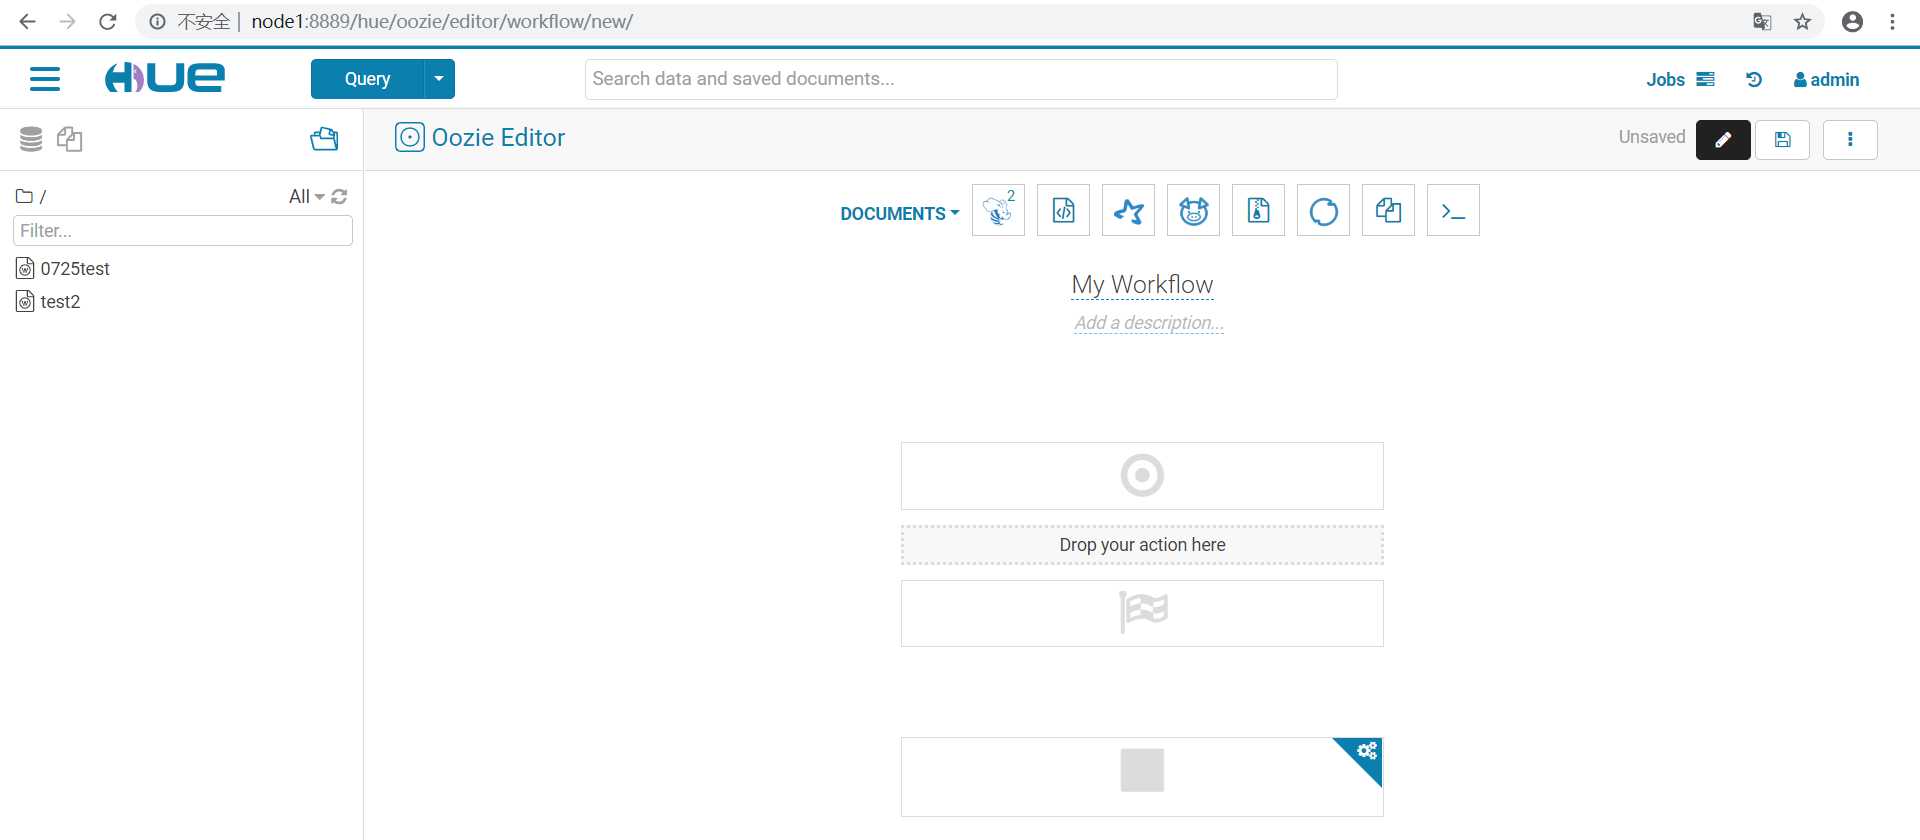View the site security info icon
The image size is (1920, 840).
[x=157, y=21]
